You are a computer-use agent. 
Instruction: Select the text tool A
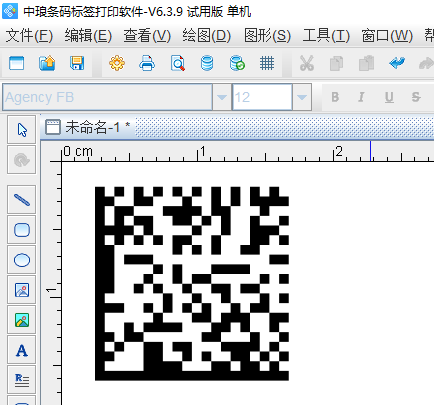[x=22, y=350]
